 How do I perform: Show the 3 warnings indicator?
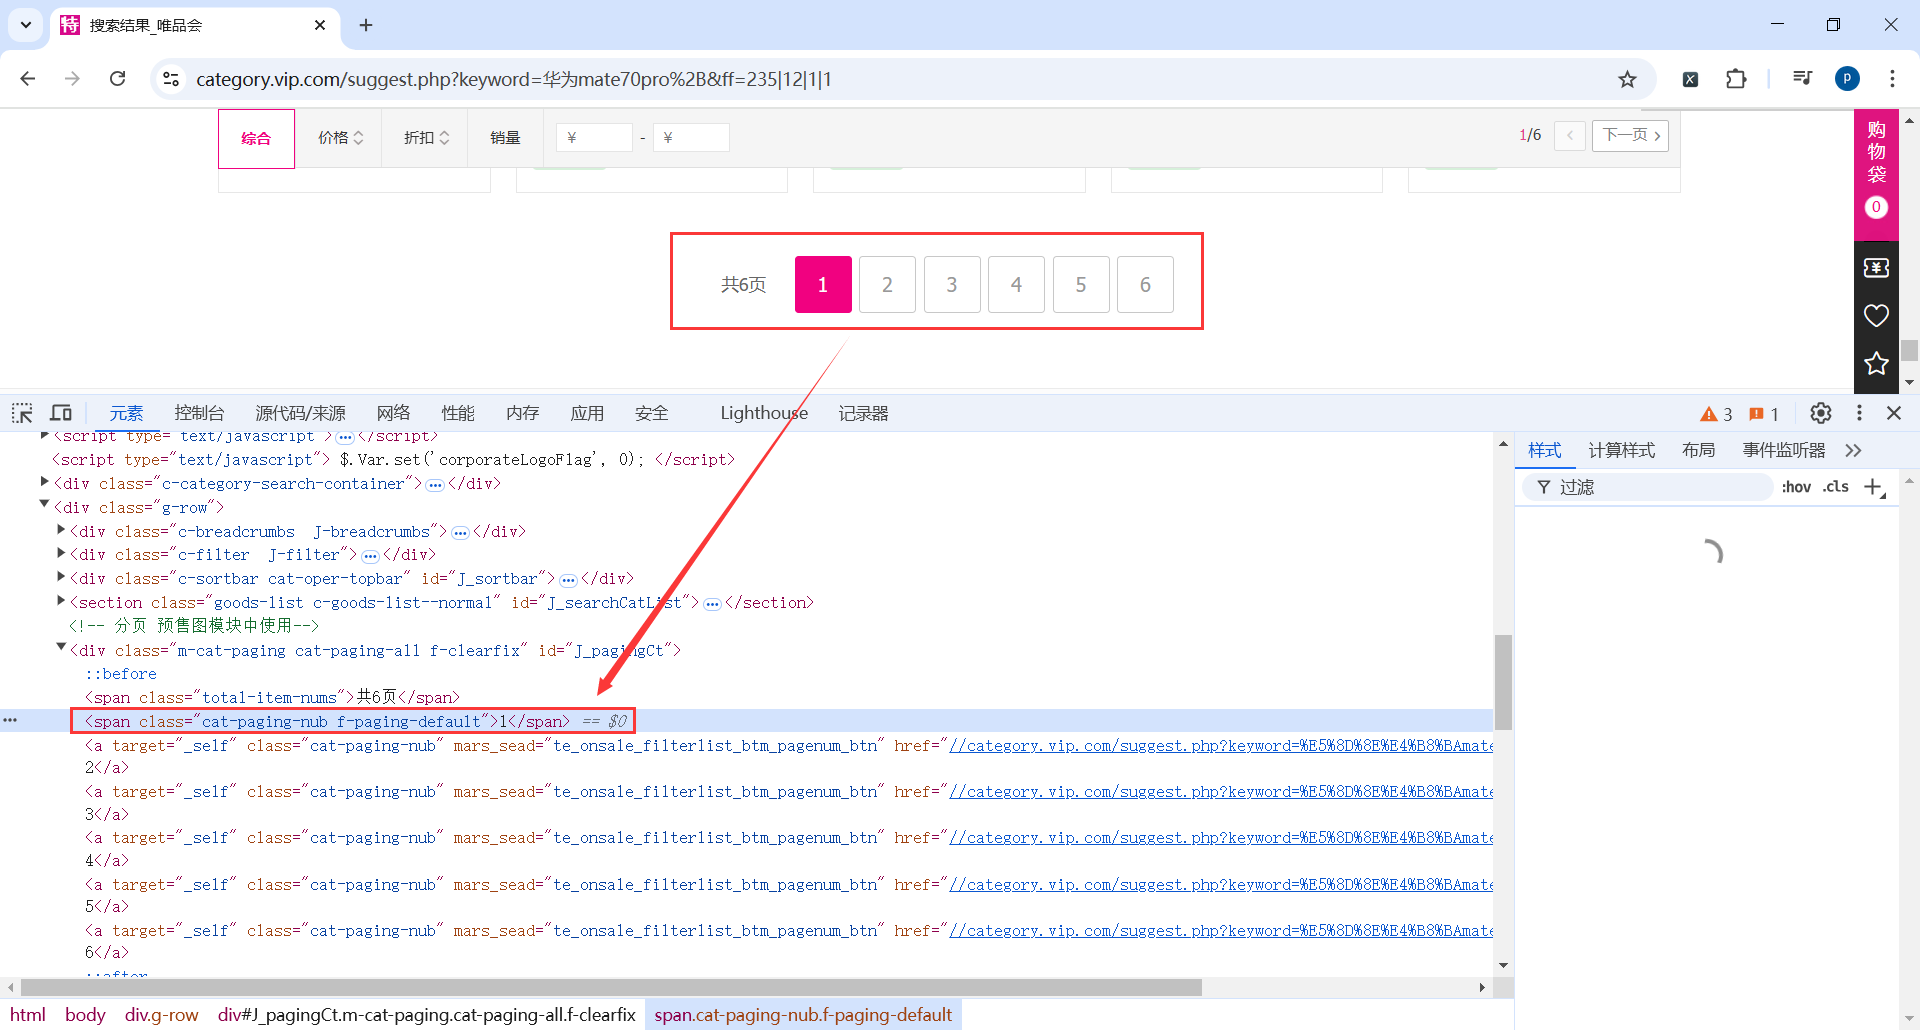coord(1716,414)
